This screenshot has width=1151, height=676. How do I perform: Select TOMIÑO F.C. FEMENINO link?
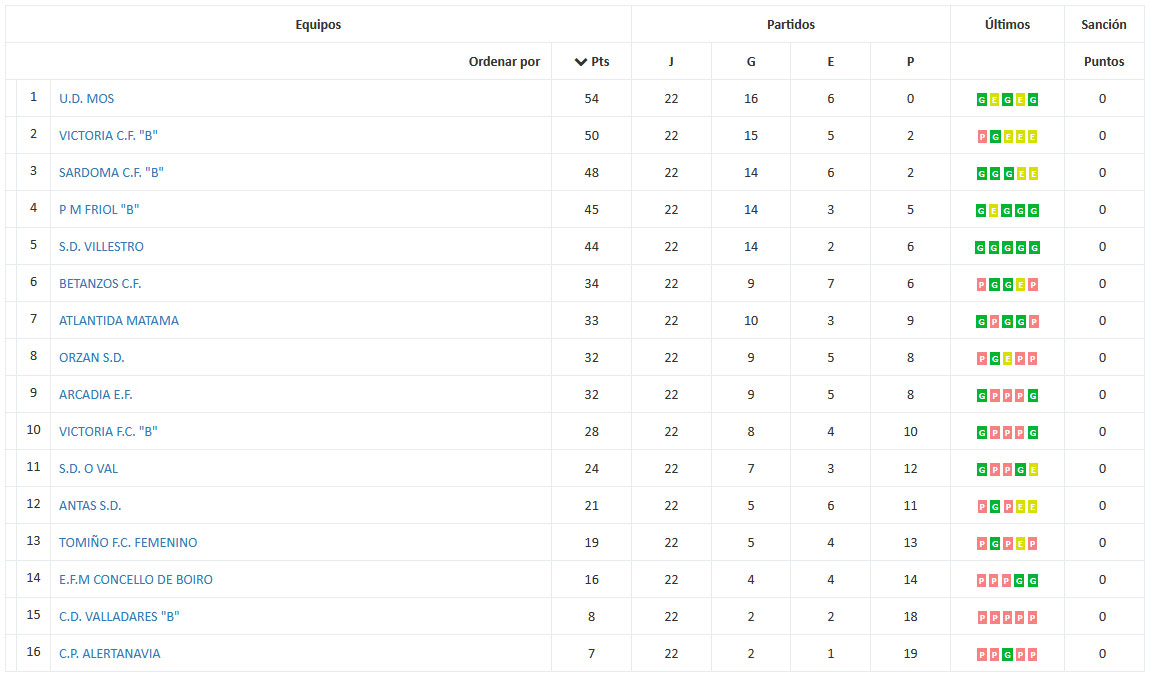point(128,542)
